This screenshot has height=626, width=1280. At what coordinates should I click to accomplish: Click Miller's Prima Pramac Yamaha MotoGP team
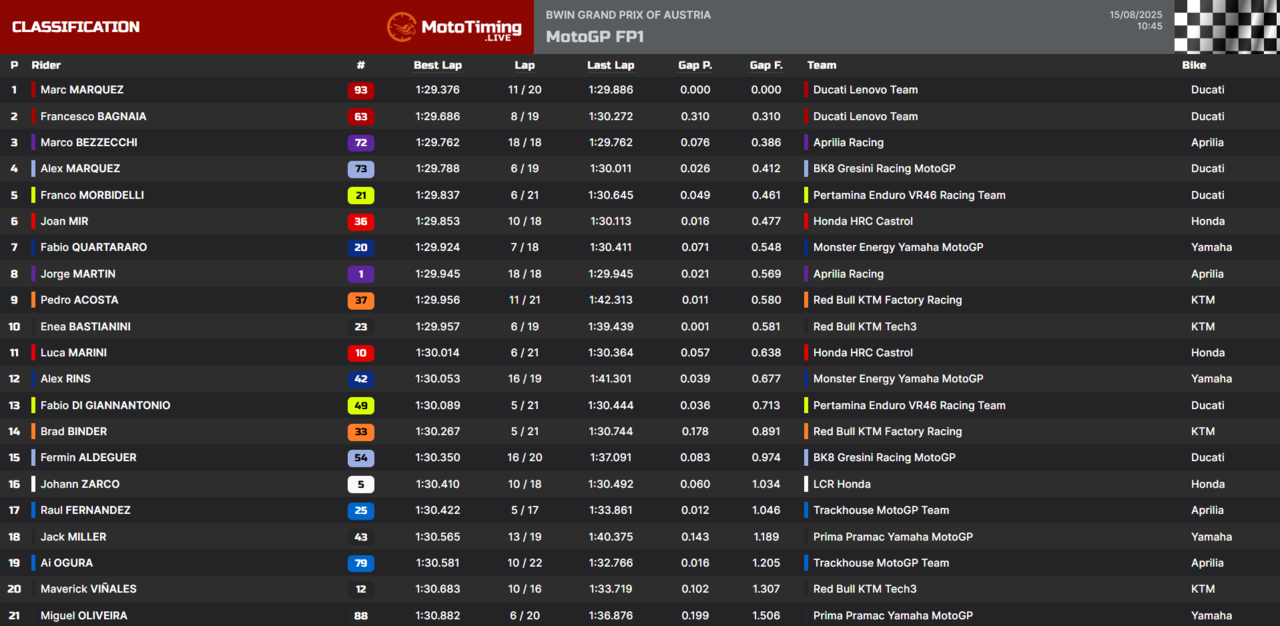click(x=893, y=537)
